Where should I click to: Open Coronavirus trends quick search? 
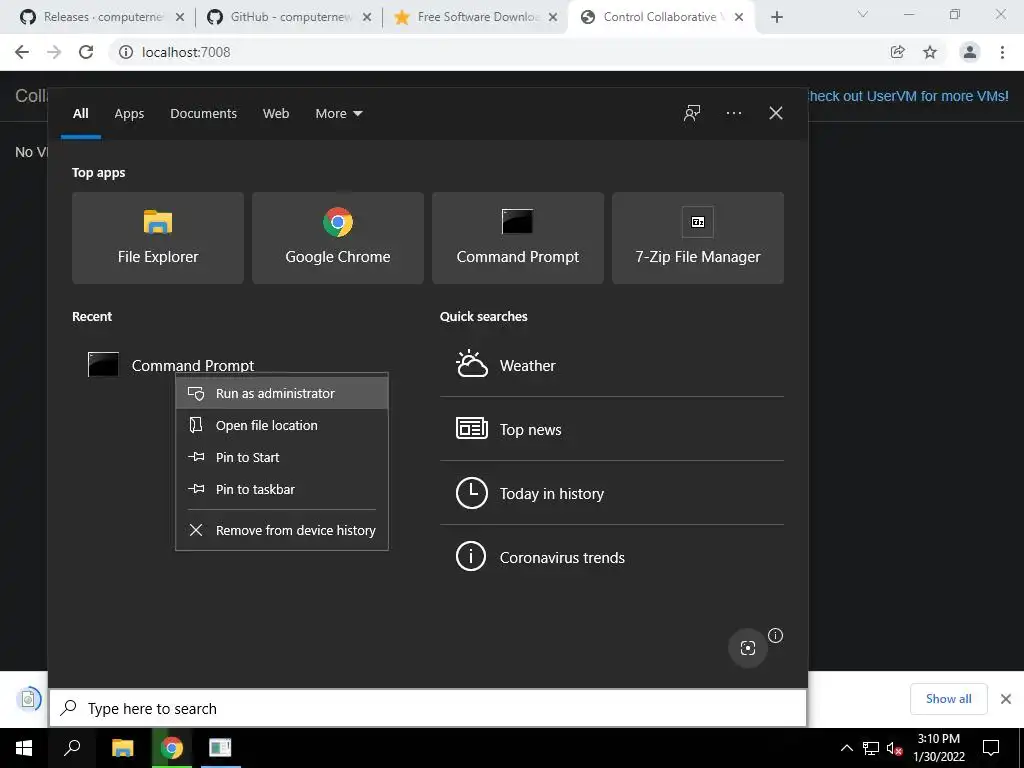[611, 557]
